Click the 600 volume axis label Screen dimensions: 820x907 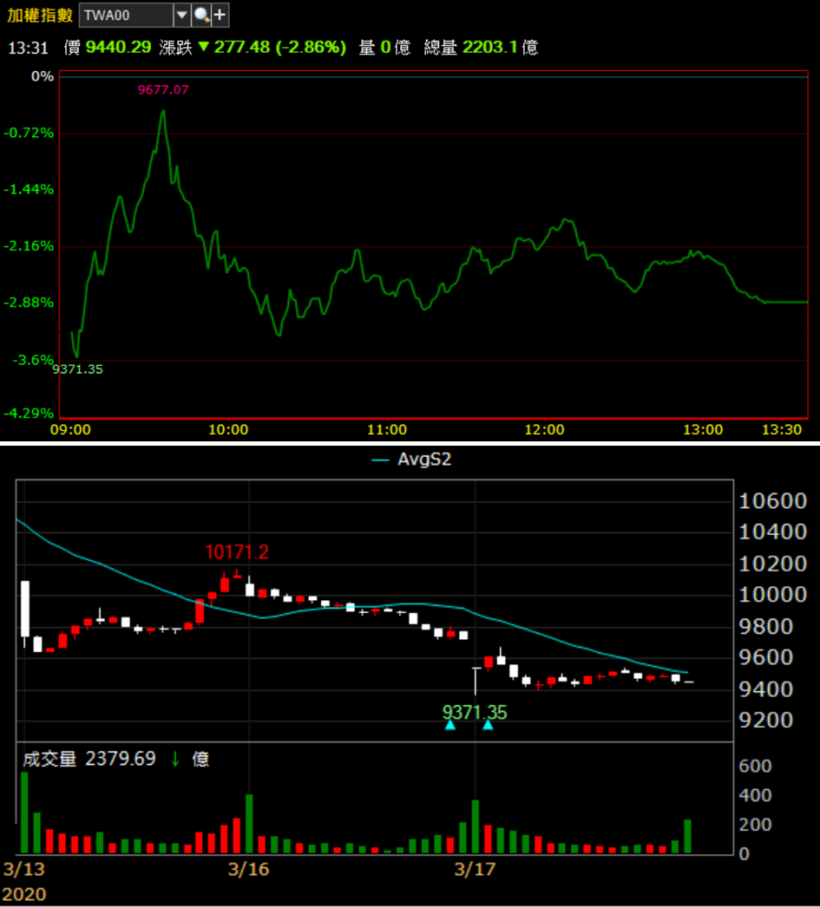click(x=755, y=766)
